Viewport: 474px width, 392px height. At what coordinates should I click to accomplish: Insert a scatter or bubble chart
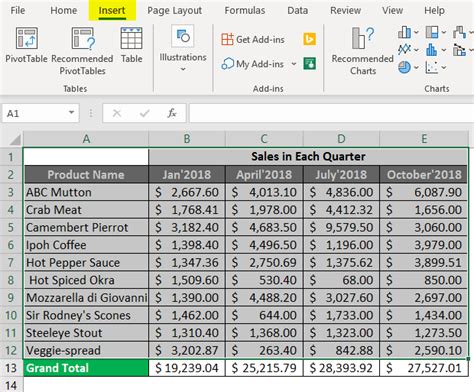[432, 67]
